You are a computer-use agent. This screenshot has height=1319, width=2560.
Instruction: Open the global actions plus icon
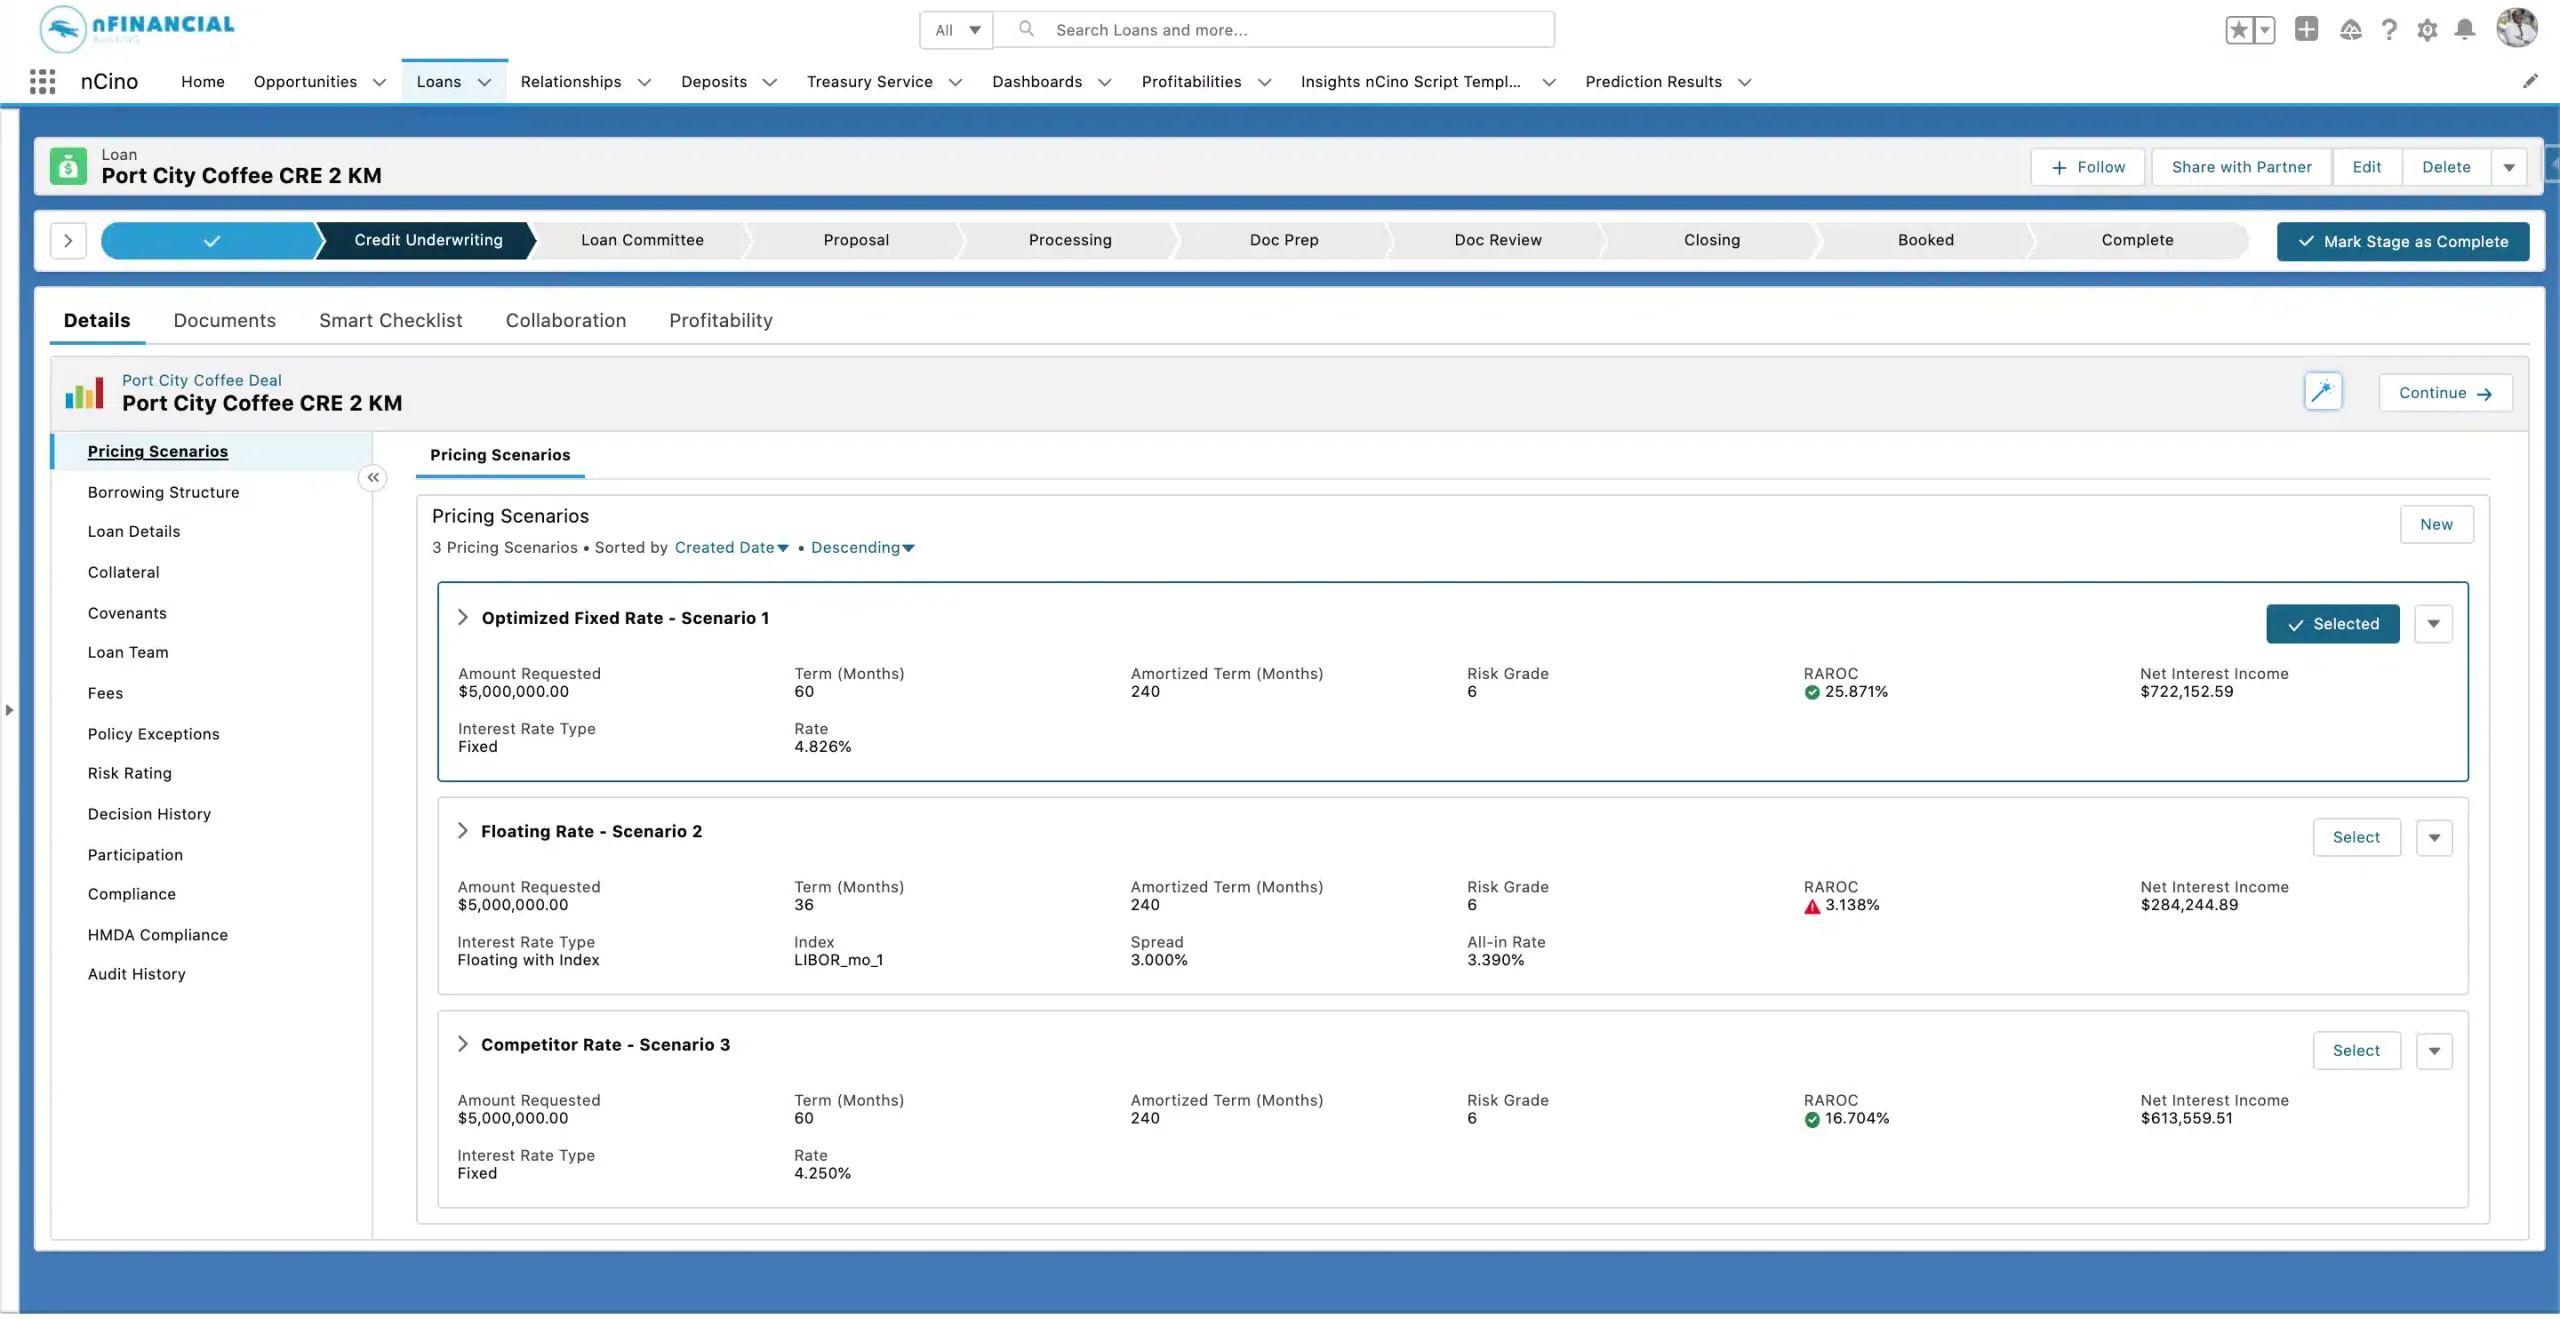2306,30
